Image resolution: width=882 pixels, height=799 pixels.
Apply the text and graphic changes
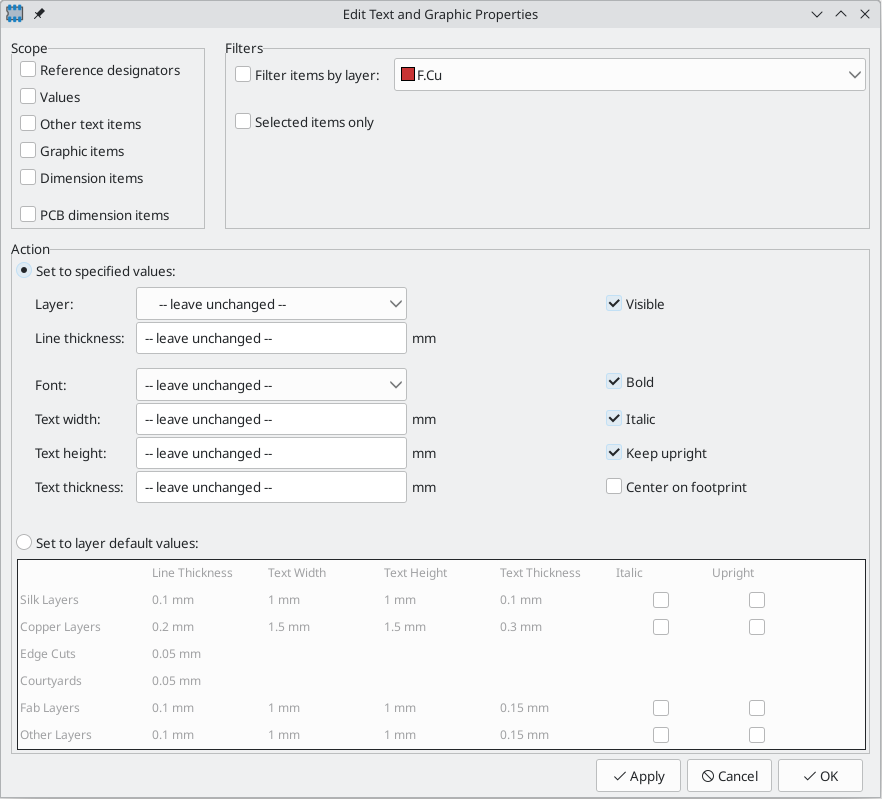pyautogui.click(x=638, y=775)
